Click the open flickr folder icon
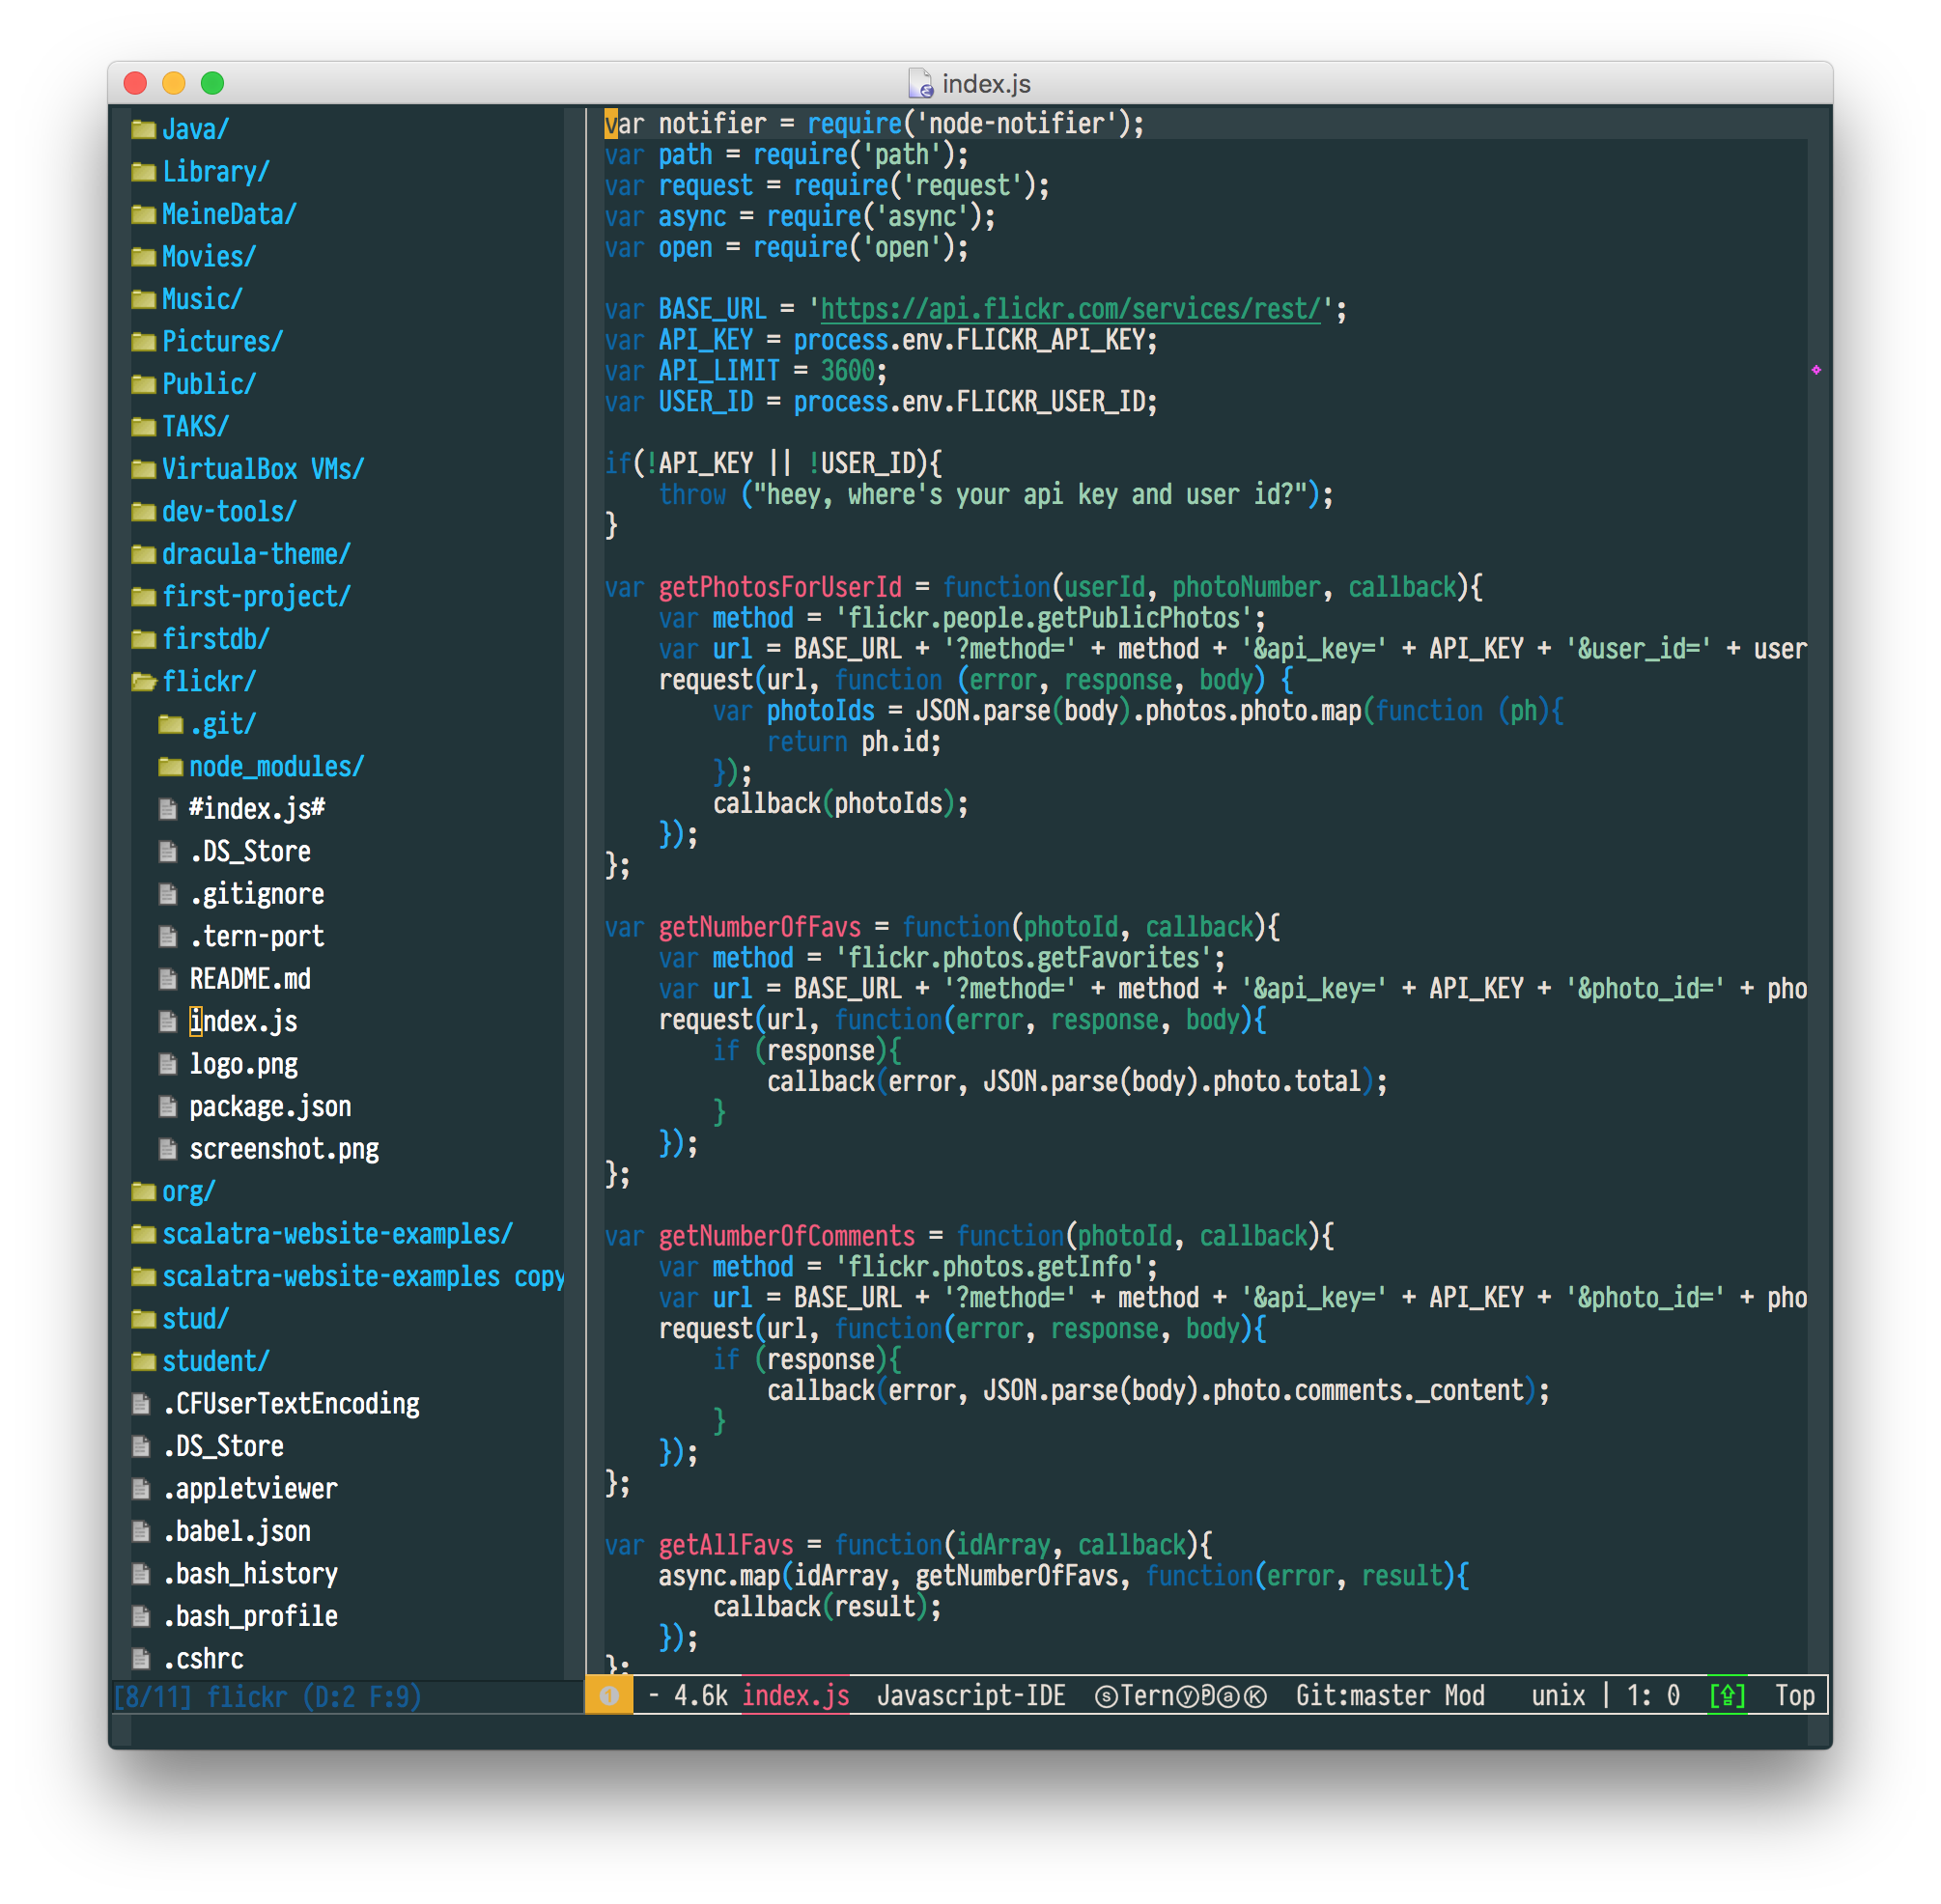The height and width of the screenshot is (1904, 1941). 144,682
